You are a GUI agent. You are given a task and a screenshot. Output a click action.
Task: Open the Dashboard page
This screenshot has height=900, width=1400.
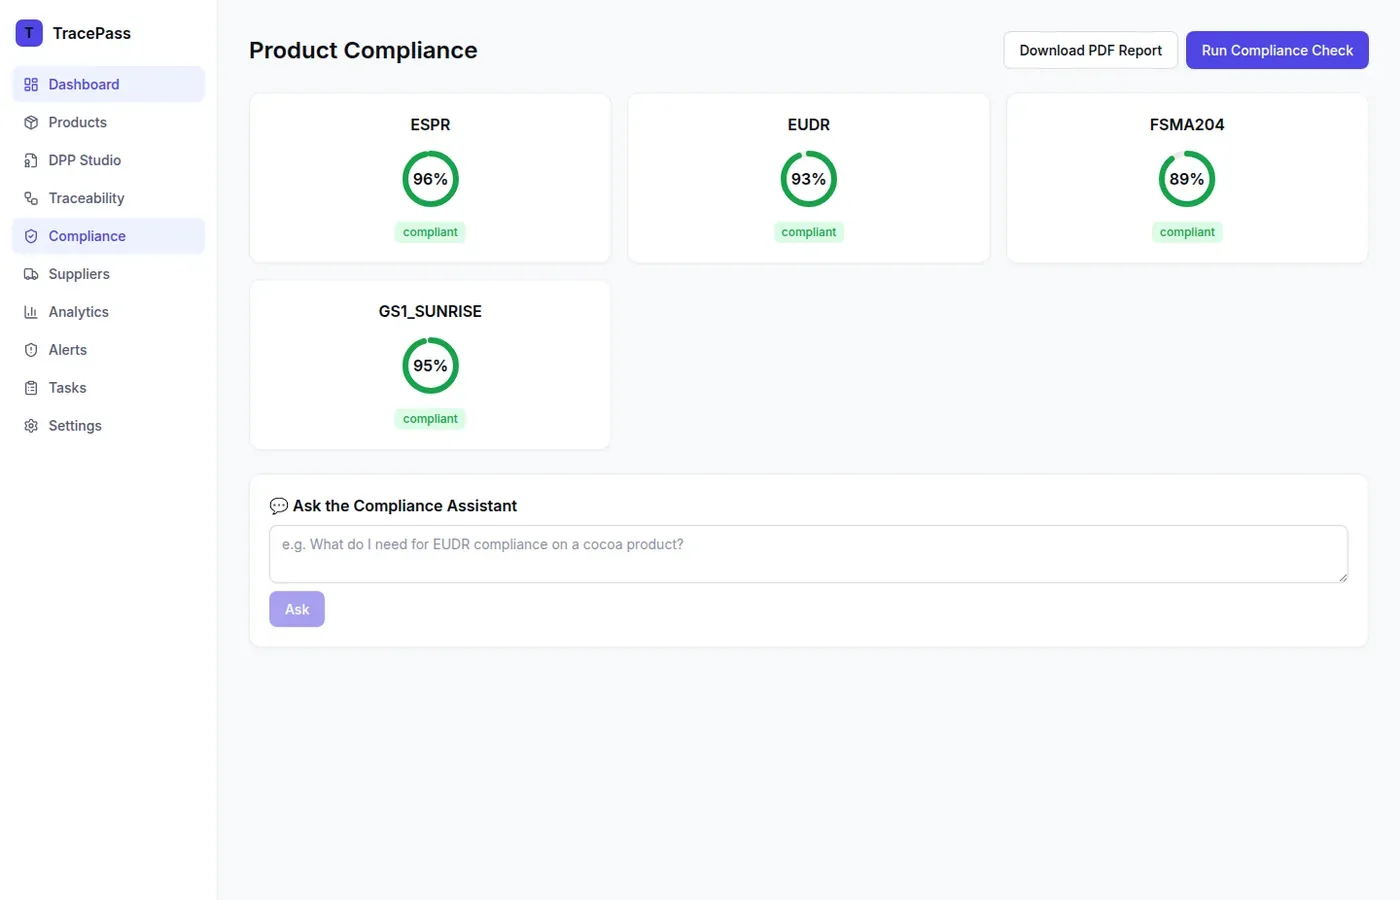108,85
